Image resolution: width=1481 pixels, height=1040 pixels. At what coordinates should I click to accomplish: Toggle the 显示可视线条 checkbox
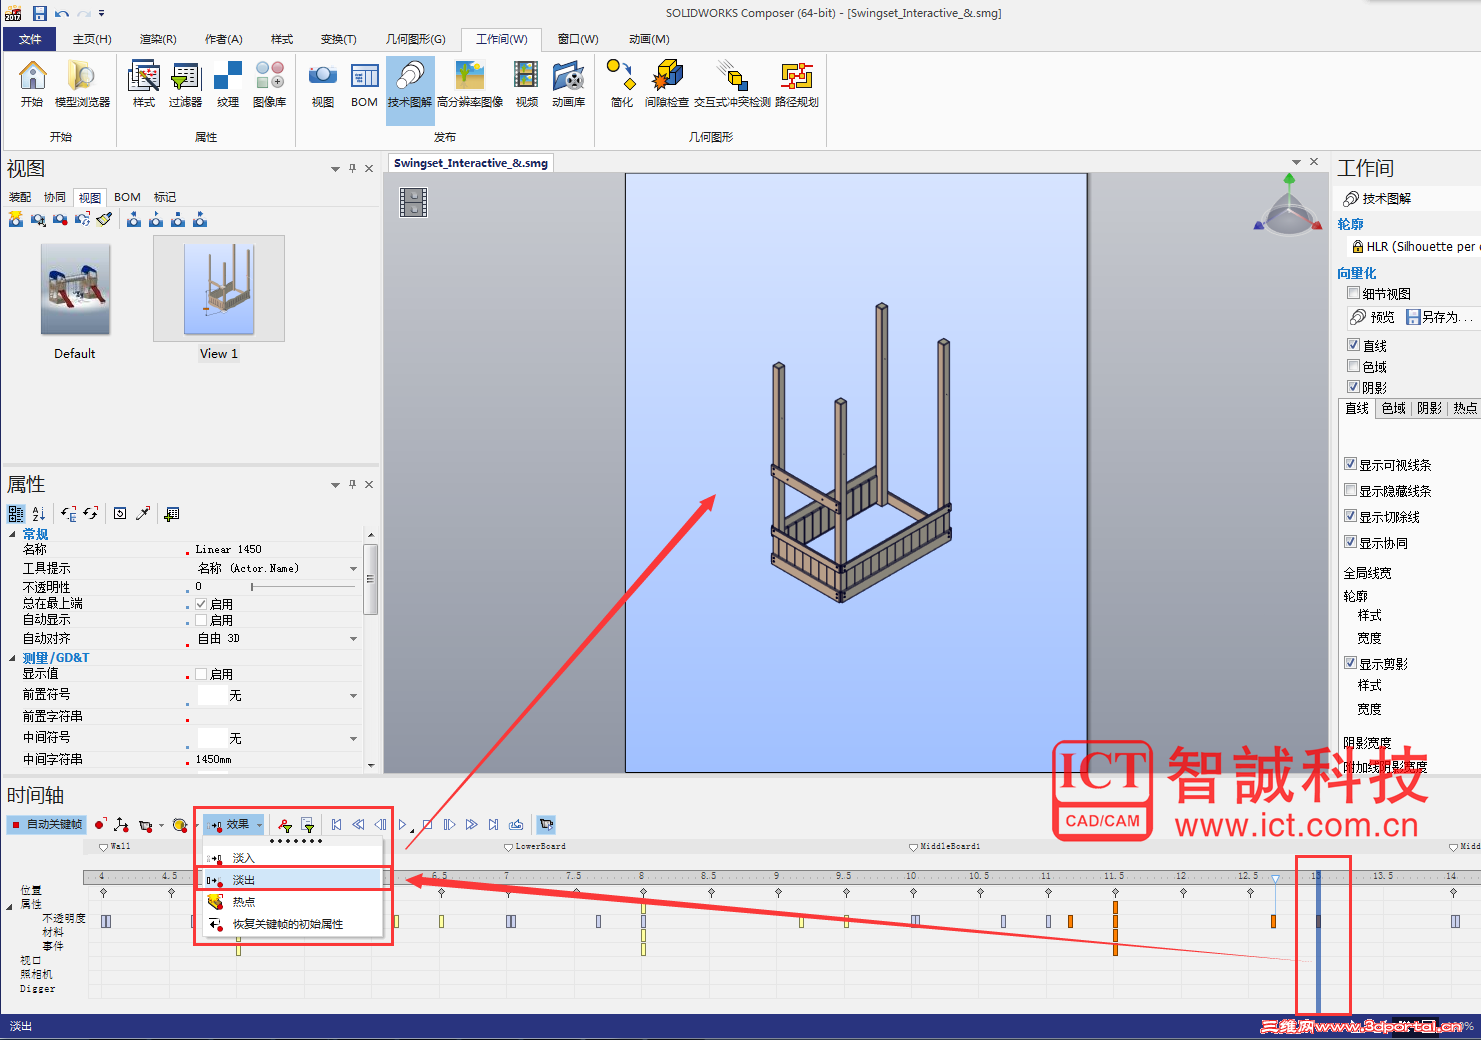pos(1350,464)
